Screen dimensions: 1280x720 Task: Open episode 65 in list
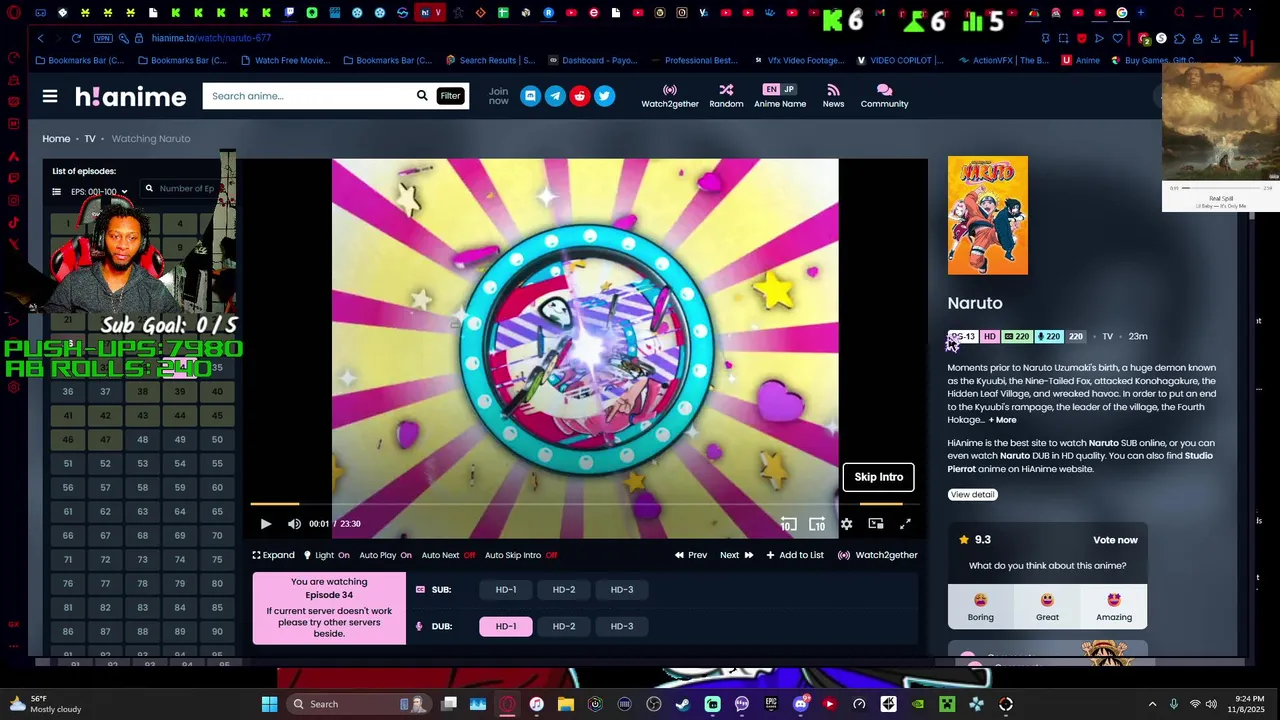(217, 512)
